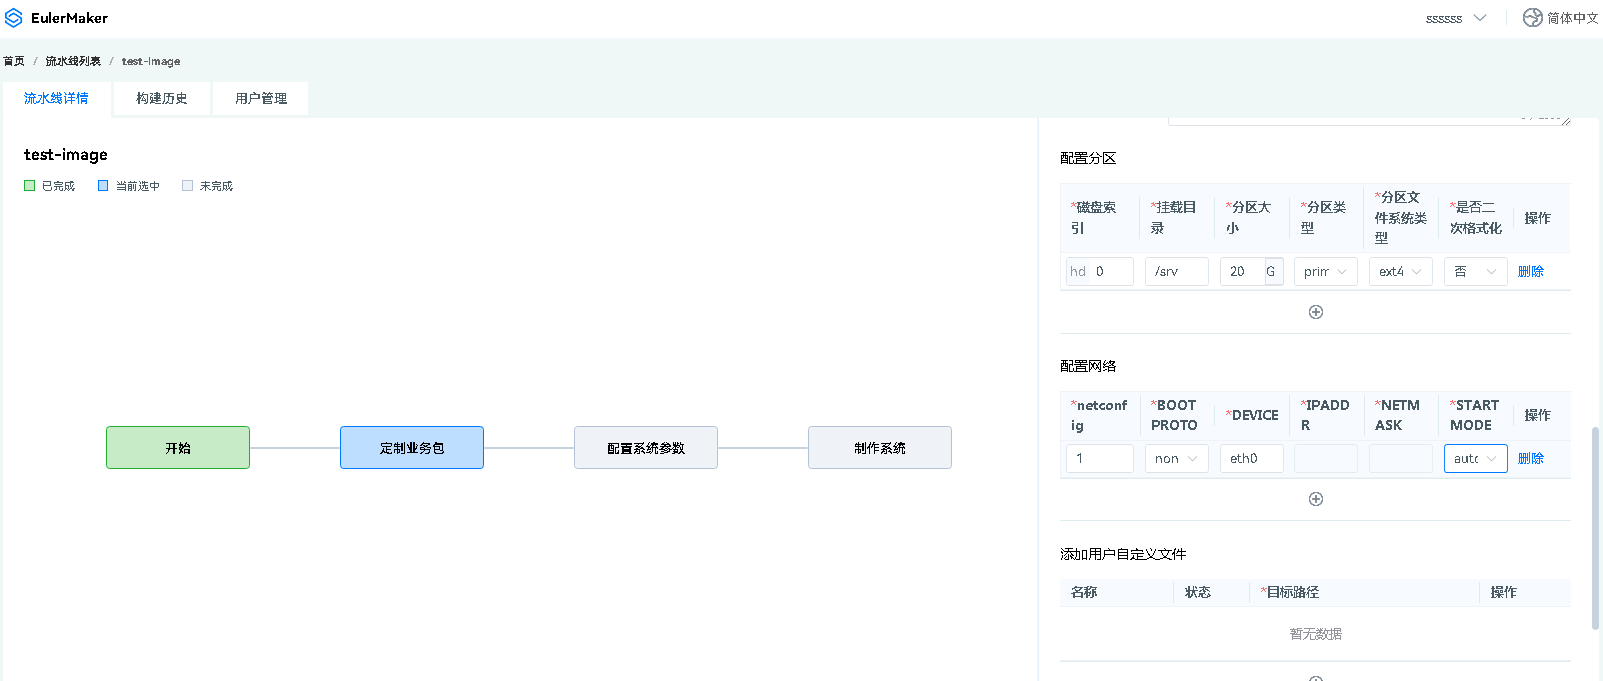Click the blue 当前选中 legend square
Image resolution: width=1603 pixels, height=681 pixels.
[103, 186]
